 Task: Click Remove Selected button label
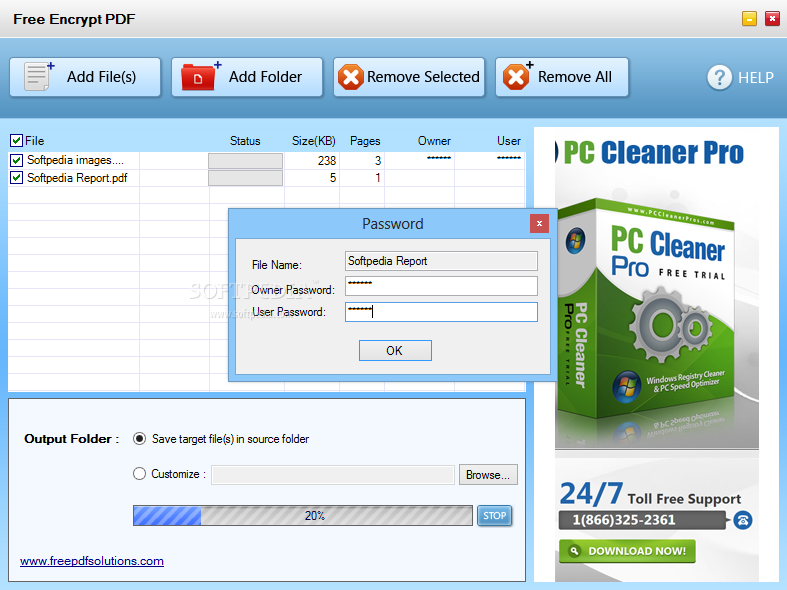coord(423,77)
